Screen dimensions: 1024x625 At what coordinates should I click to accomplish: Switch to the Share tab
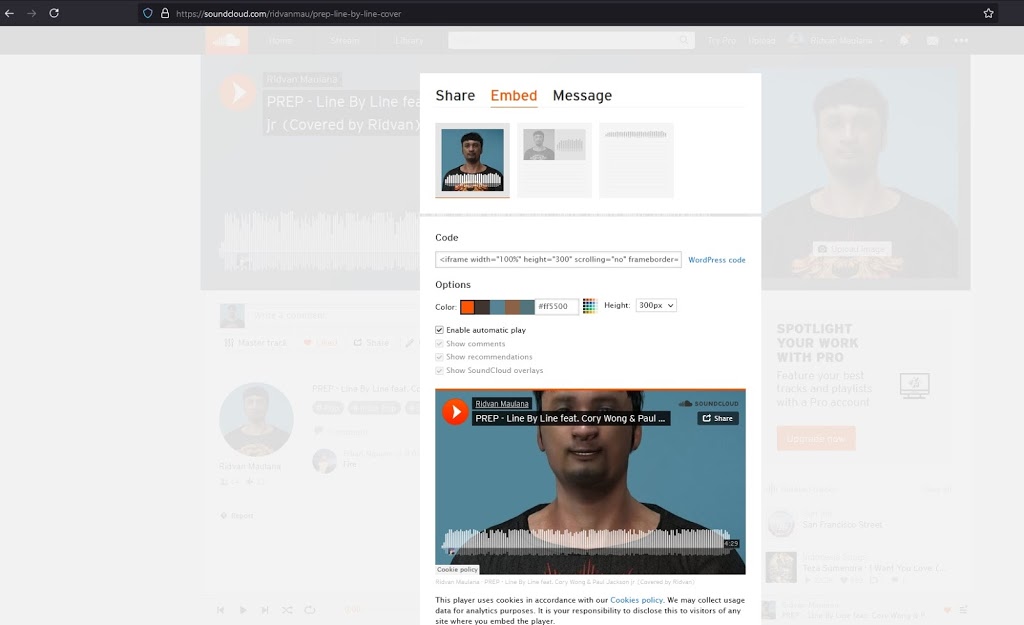[x=455, y=95]
